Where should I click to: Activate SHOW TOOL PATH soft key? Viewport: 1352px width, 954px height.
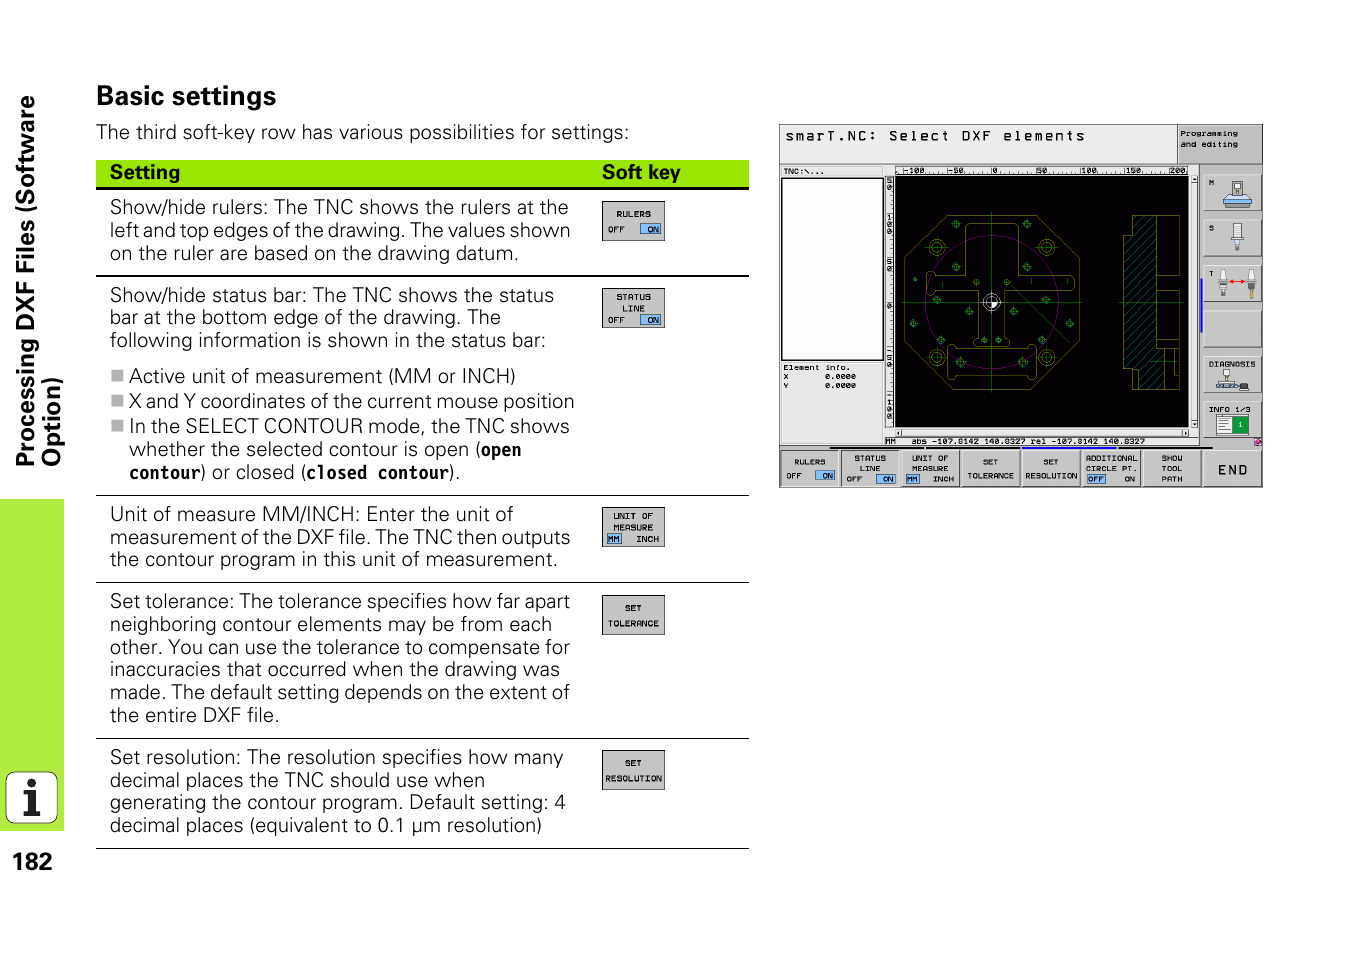point(1171,469)
